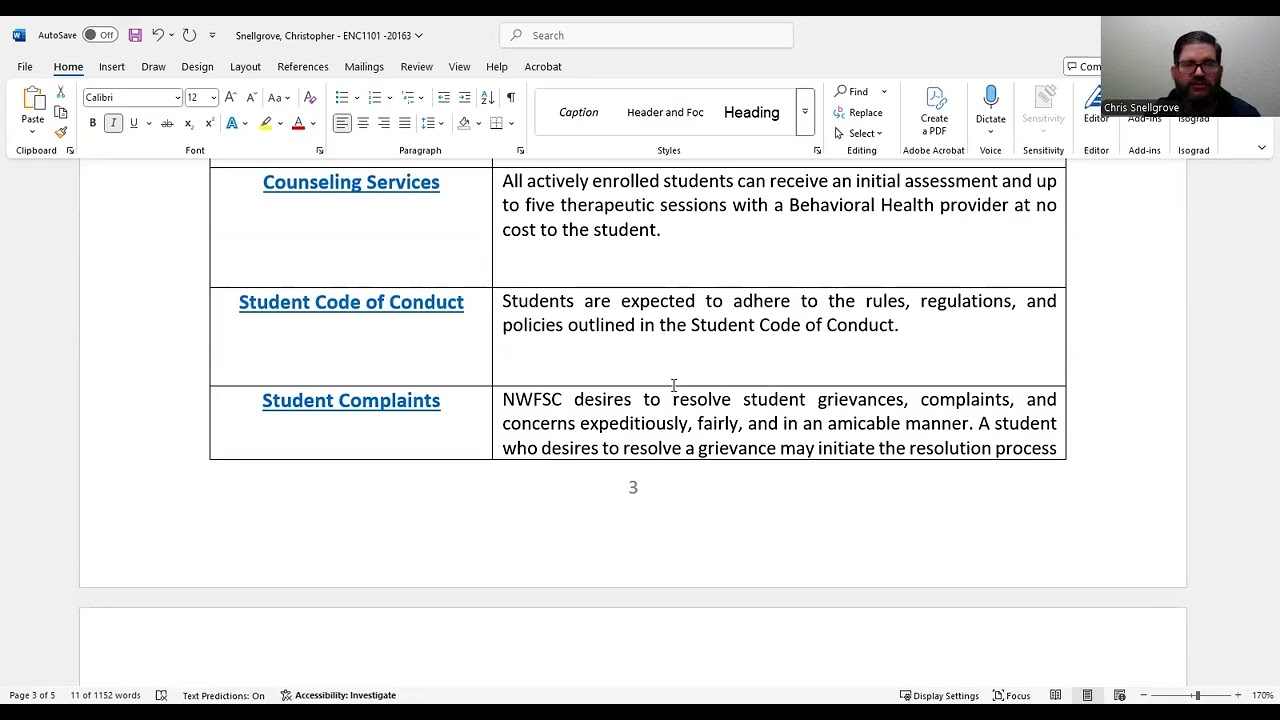Switch to the Insert tab
The height and width of the screenshot is (720, 1280).
click(x=112, y=66)
